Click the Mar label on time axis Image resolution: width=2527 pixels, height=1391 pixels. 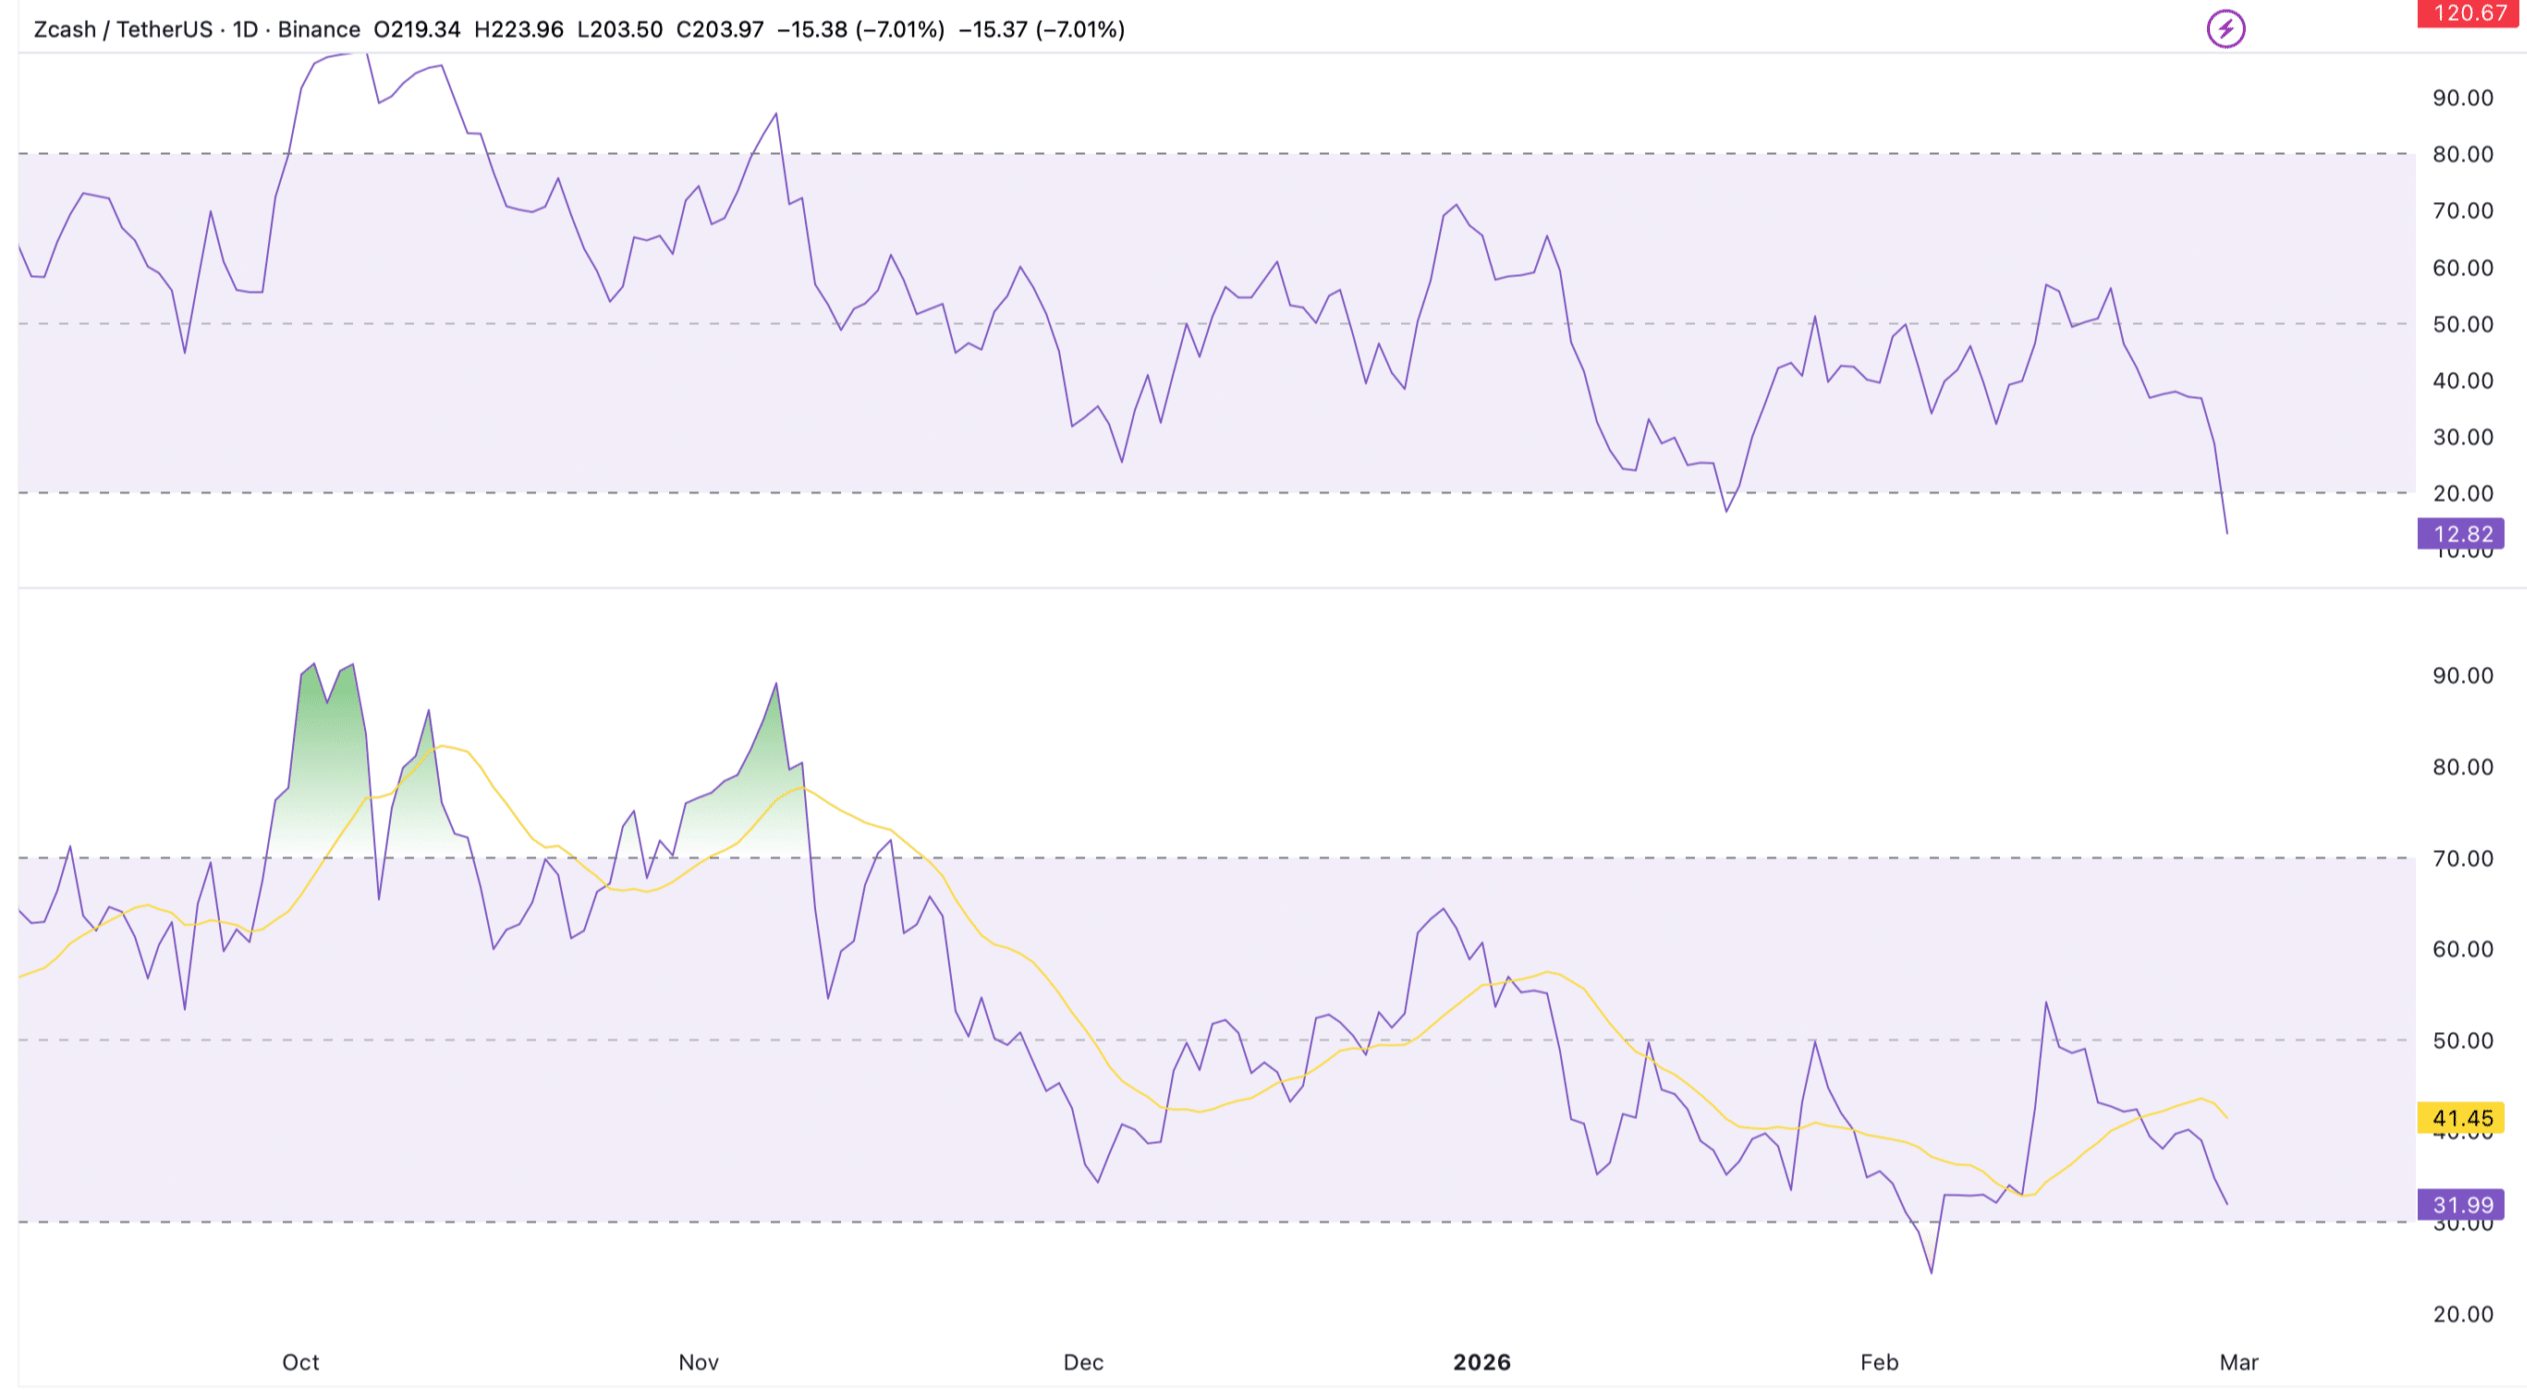(x=2238, y=1362)
